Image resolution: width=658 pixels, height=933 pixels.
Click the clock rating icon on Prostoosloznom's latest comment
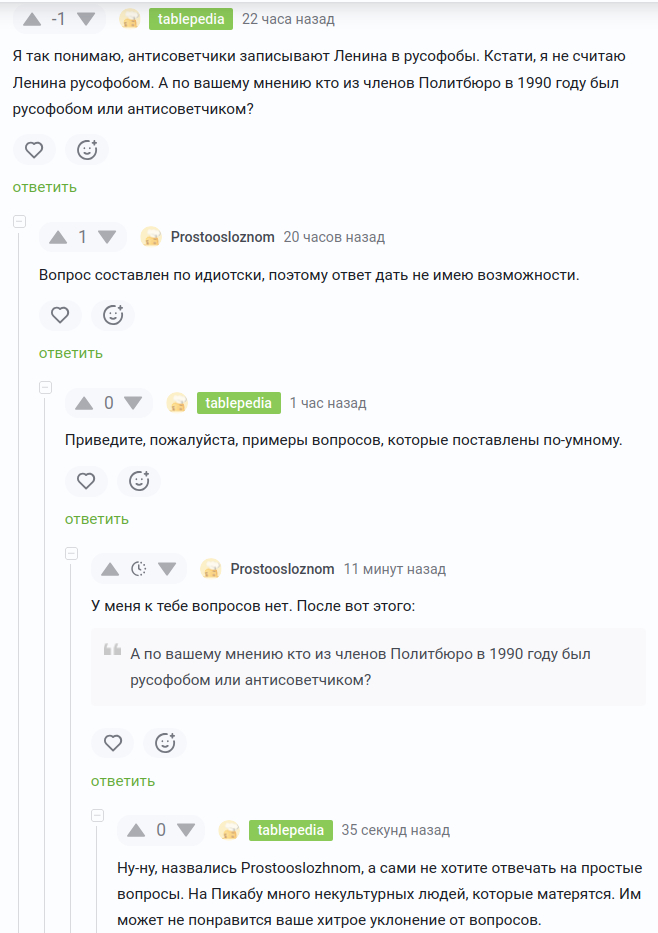pyautogui.click(x=137, y=568)
